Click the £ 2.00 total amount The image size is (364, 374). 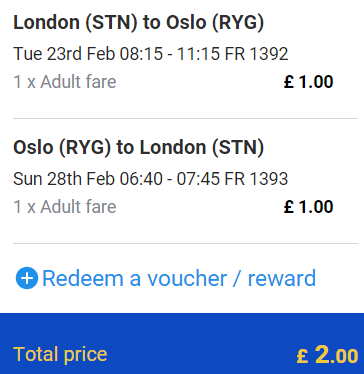point(327,354)
